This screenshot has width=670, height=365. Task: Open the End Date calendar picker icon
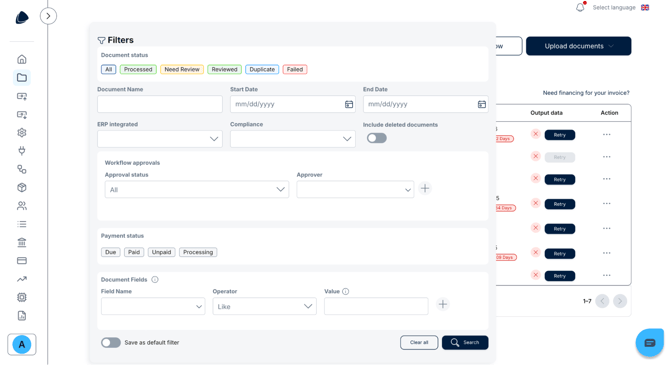pos(482,104)
